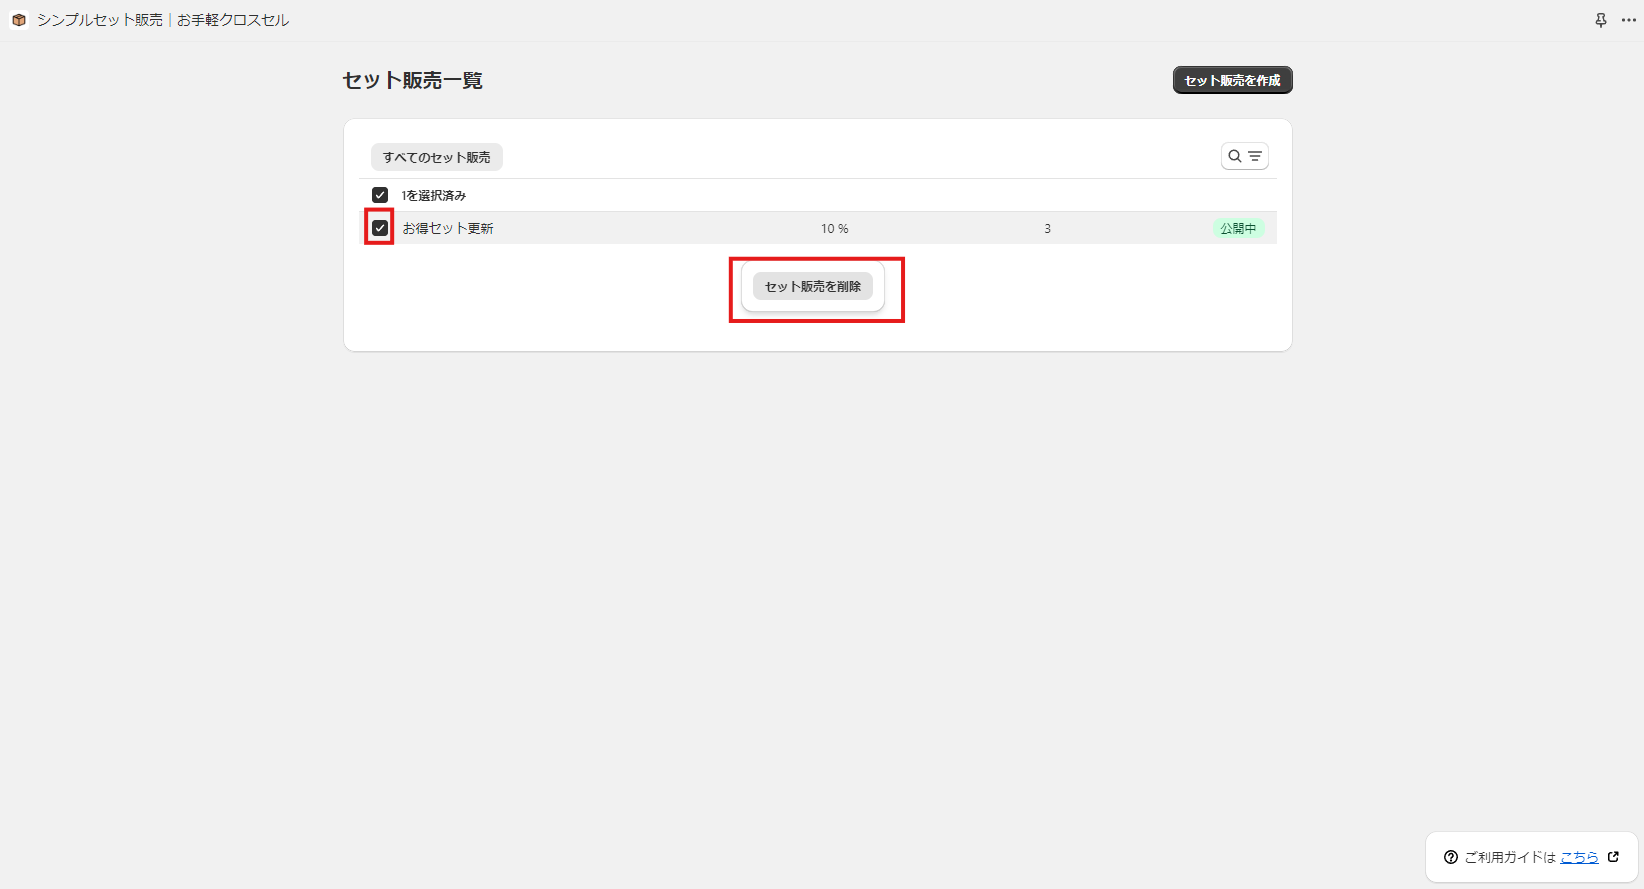Click the external link icon beside こちら
The image size is (1644, 889).
tap(1613, 857)
